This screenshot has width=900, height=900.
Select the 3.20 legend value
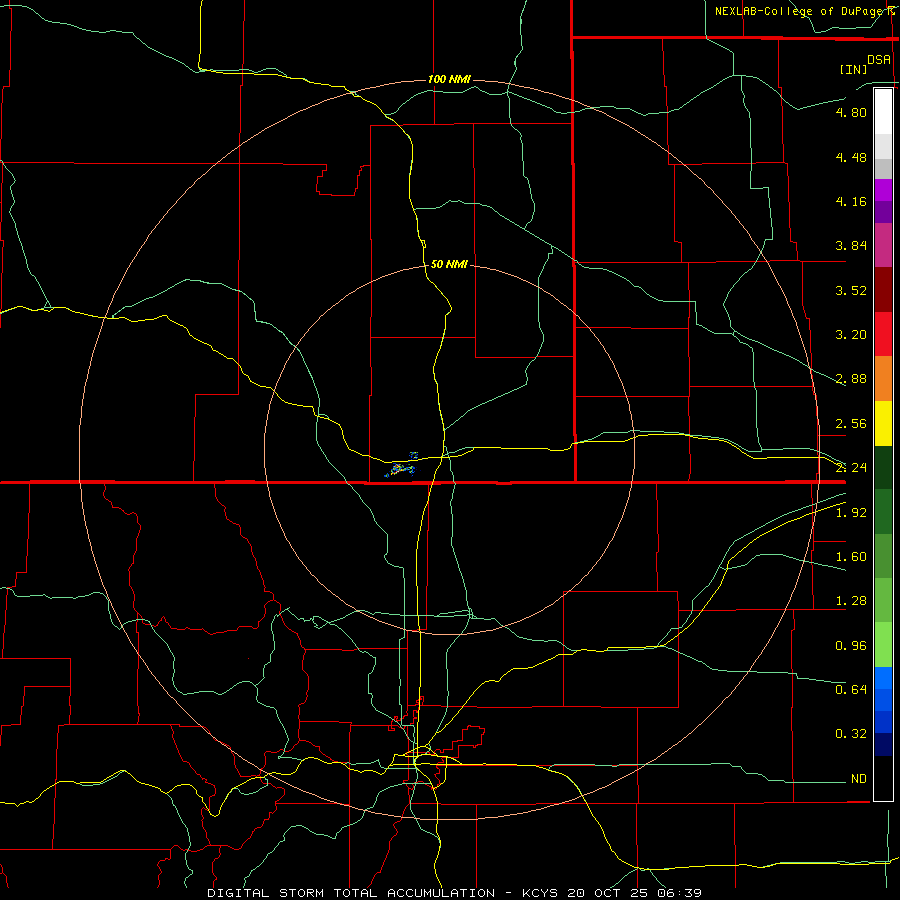(851, 335)
